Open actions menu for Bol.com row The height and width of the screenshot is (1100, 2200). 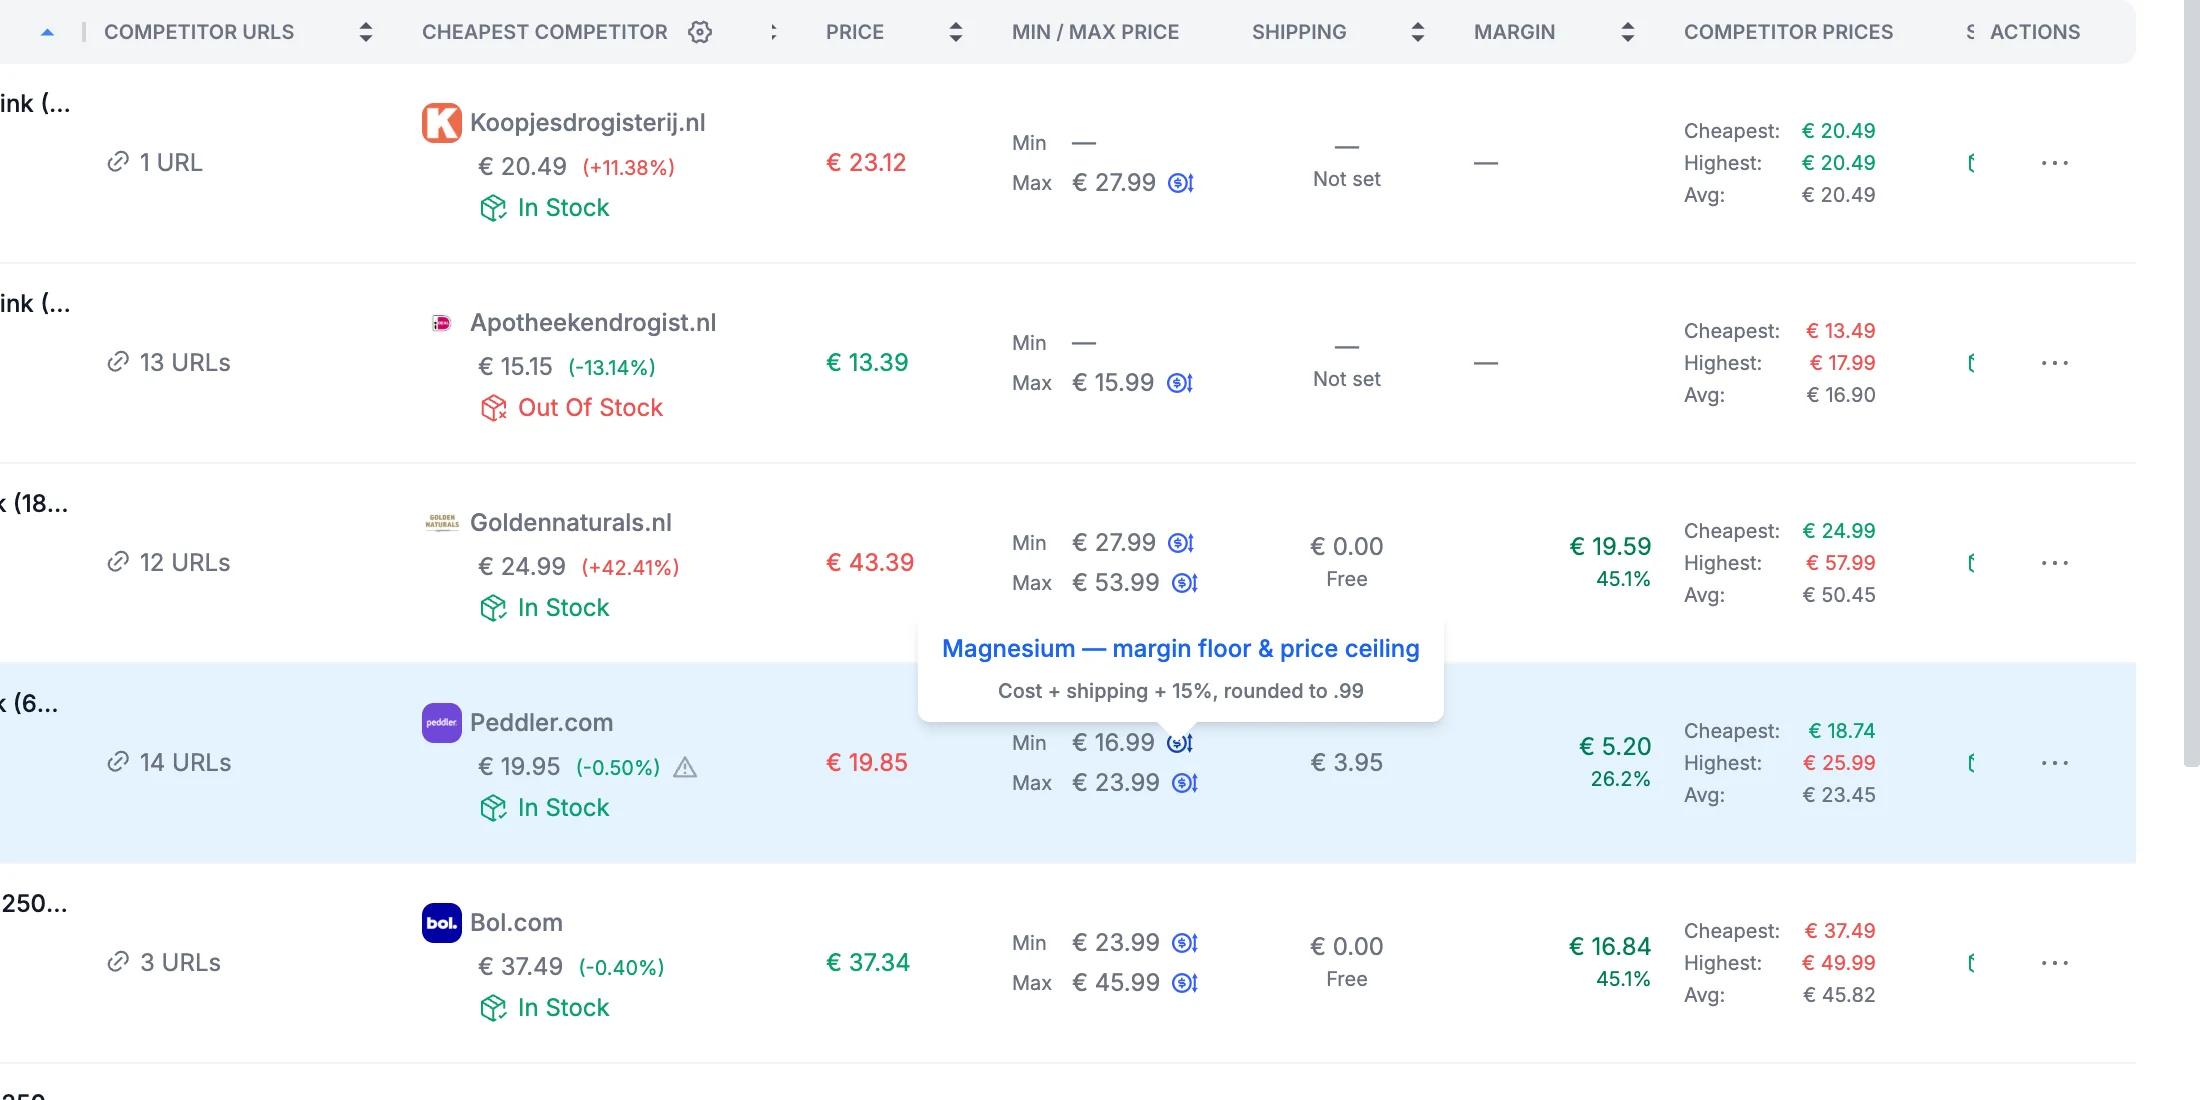2054,963
